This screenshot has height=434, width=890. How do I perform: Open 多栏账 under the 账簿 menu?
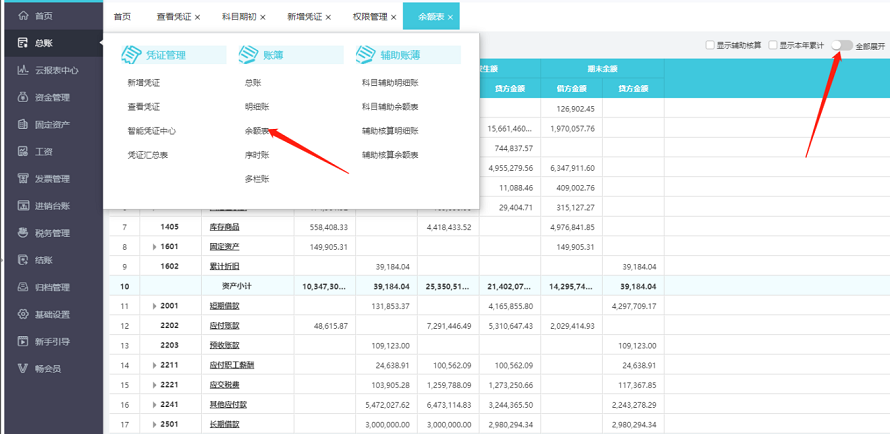coord(257,179)
